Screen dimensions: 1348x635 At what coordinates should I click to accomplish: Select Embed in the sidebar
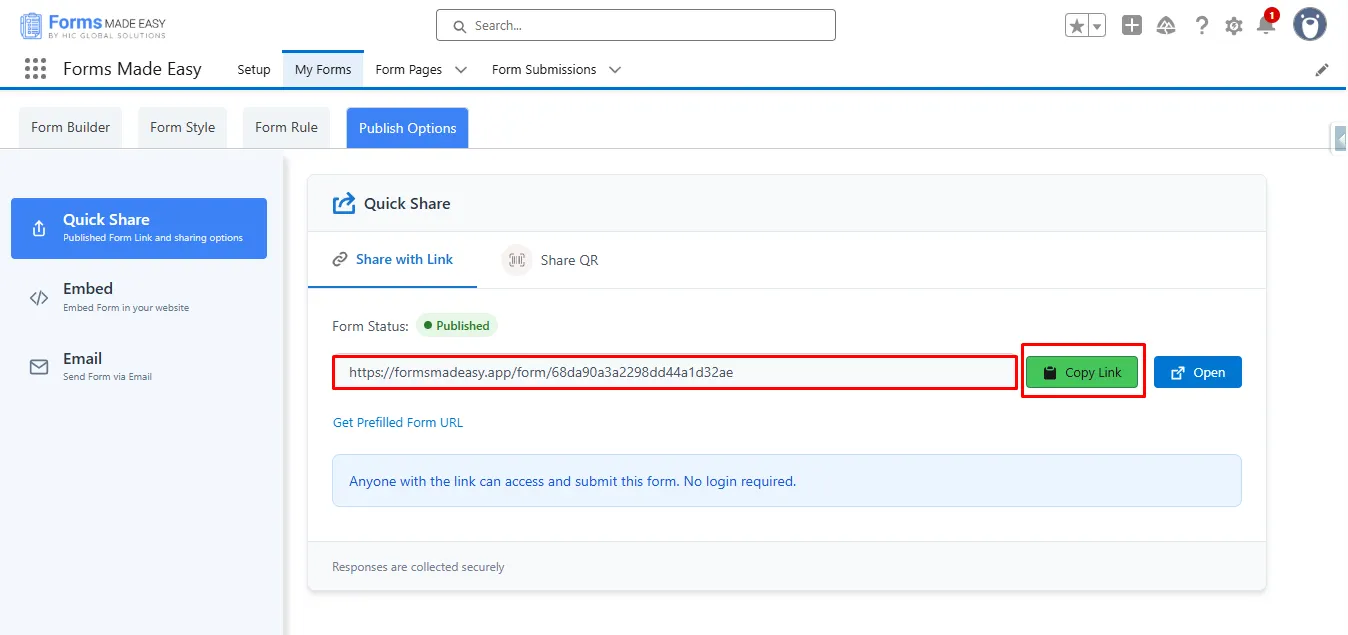(139, 297)
